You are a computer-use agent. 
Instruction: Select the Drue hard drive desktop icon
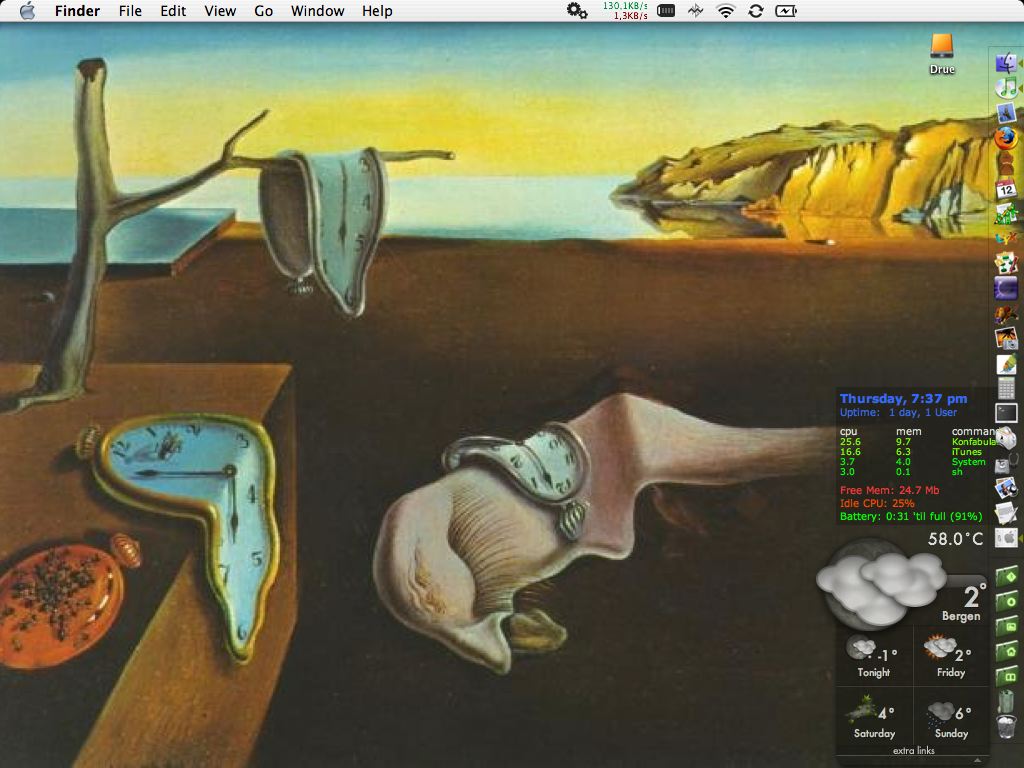click(942, 55)
